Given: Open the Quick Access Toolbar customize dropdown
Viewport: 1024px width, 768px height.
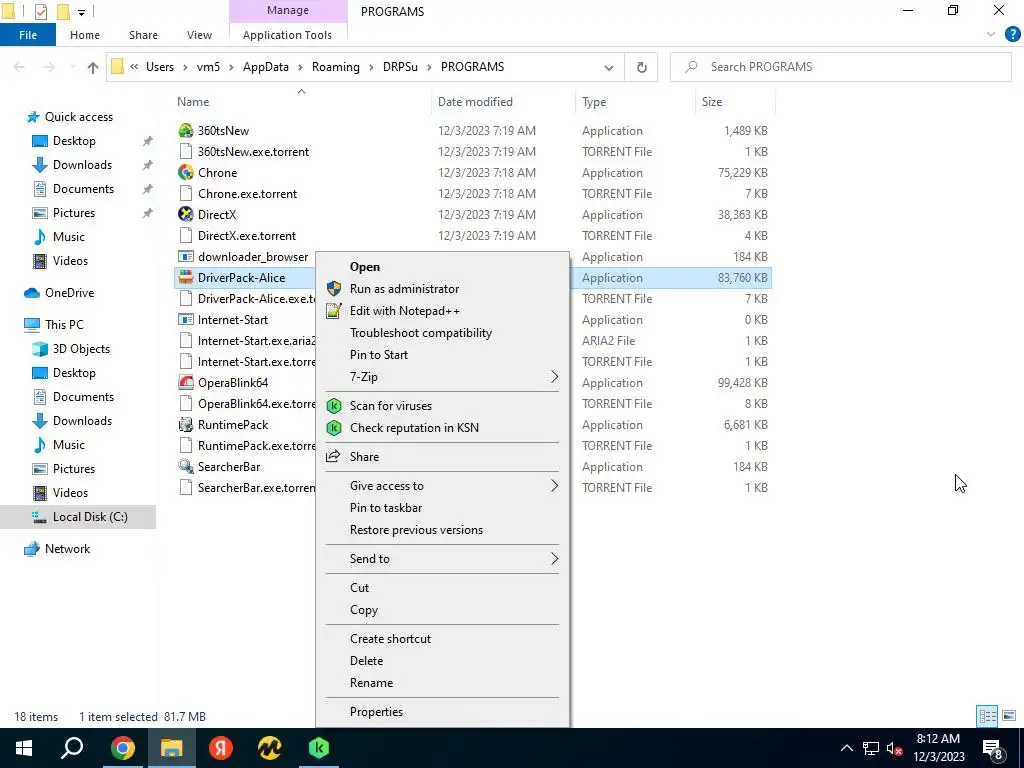Looking at the screenshot, I should click(x=82, y=12).
